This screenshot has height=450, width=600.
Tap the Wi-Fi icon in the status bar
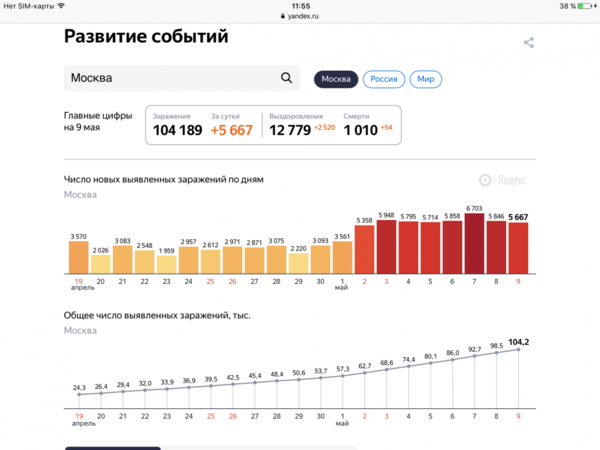click(61, 6)
